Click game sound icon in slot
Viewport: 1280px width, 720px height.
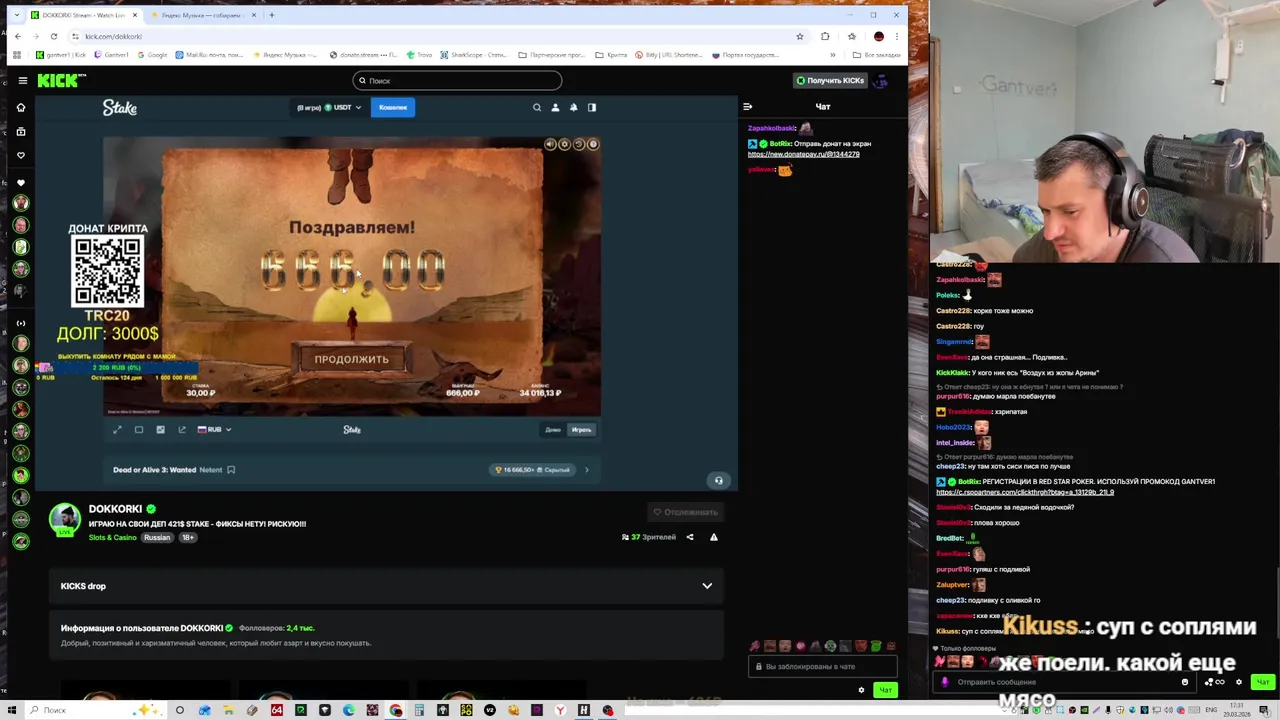tap(549, 144)
